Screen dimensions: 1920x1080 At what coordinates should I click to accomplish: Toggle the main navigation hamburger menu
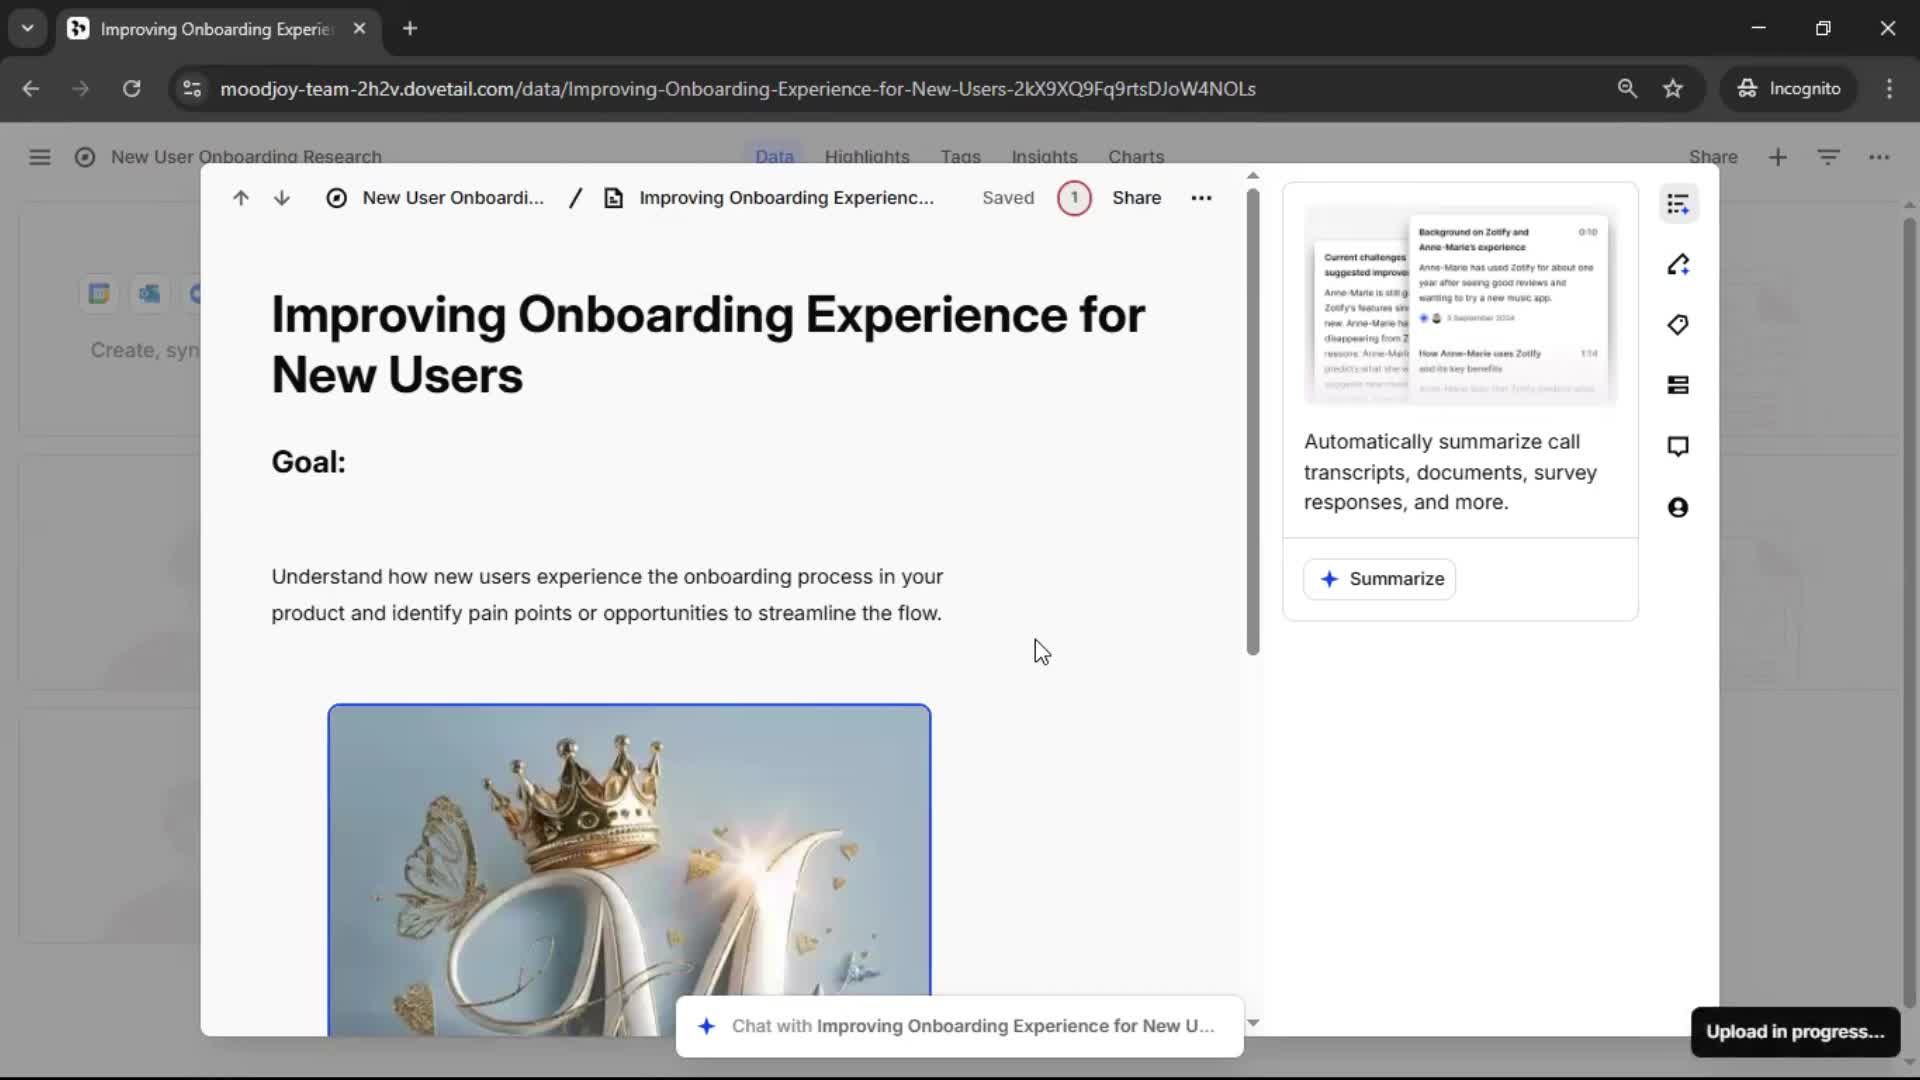click(40, 157)
